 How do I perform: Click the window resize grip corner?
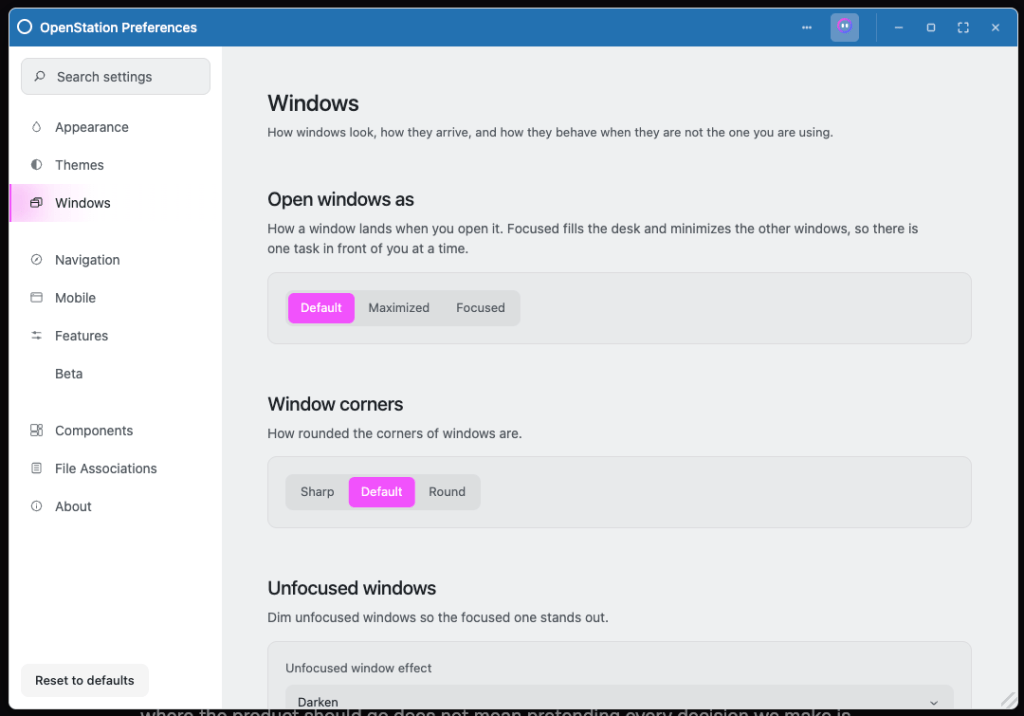pyautogui.click(x=1009, y=700)
